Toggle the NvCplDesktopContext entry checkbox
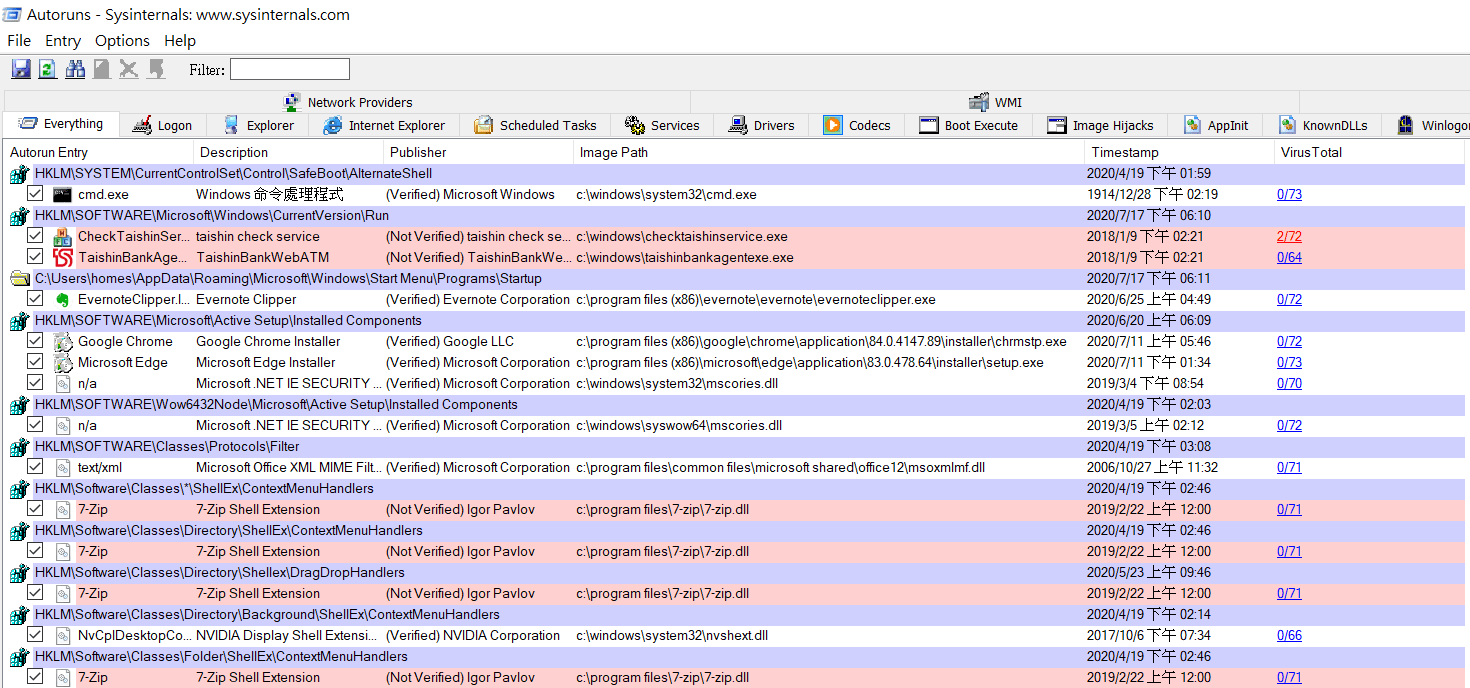Screen dimensions: 1470x688 pyautogui.click(x=35, y=636)
